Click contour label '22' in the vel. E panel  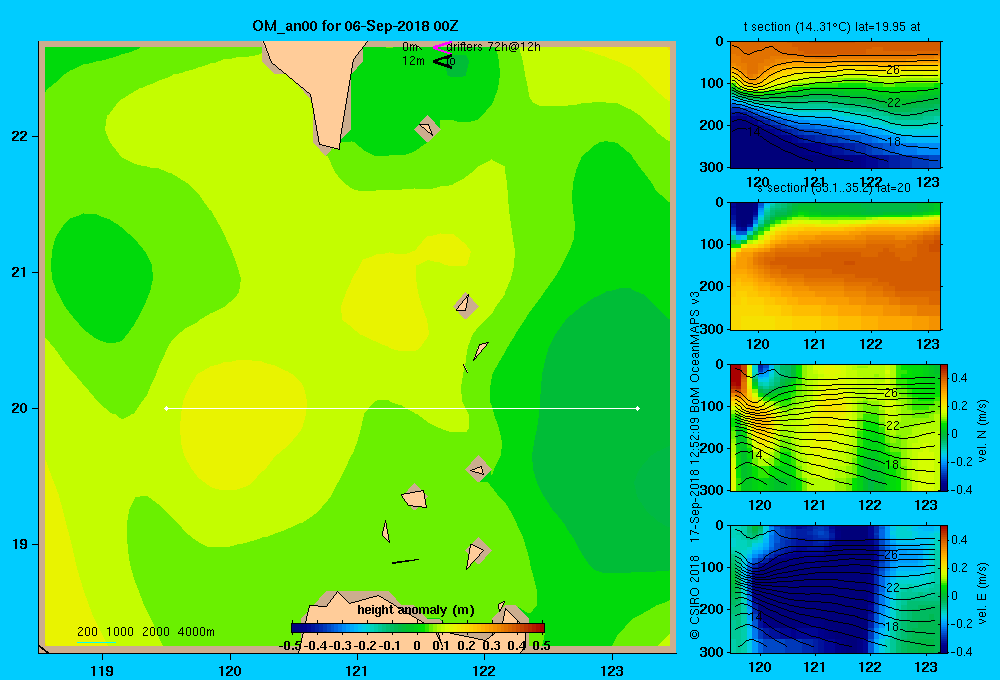pos(893,588)
